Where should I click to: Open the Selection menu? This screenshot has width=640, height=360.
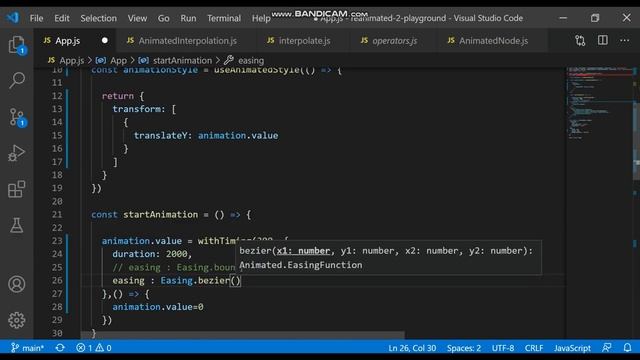[x=98, y=18]
